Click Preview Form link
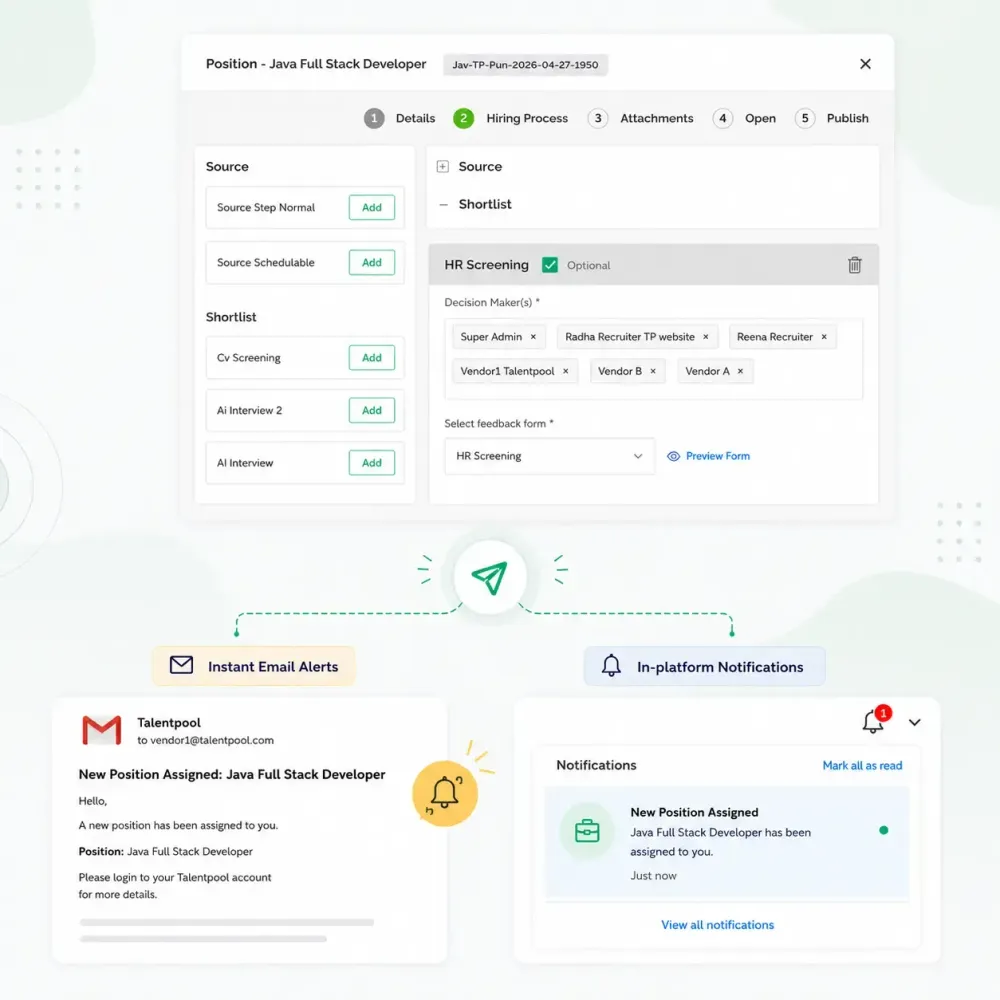This screenshot has width=1000, height=1000. click(717, 456)
